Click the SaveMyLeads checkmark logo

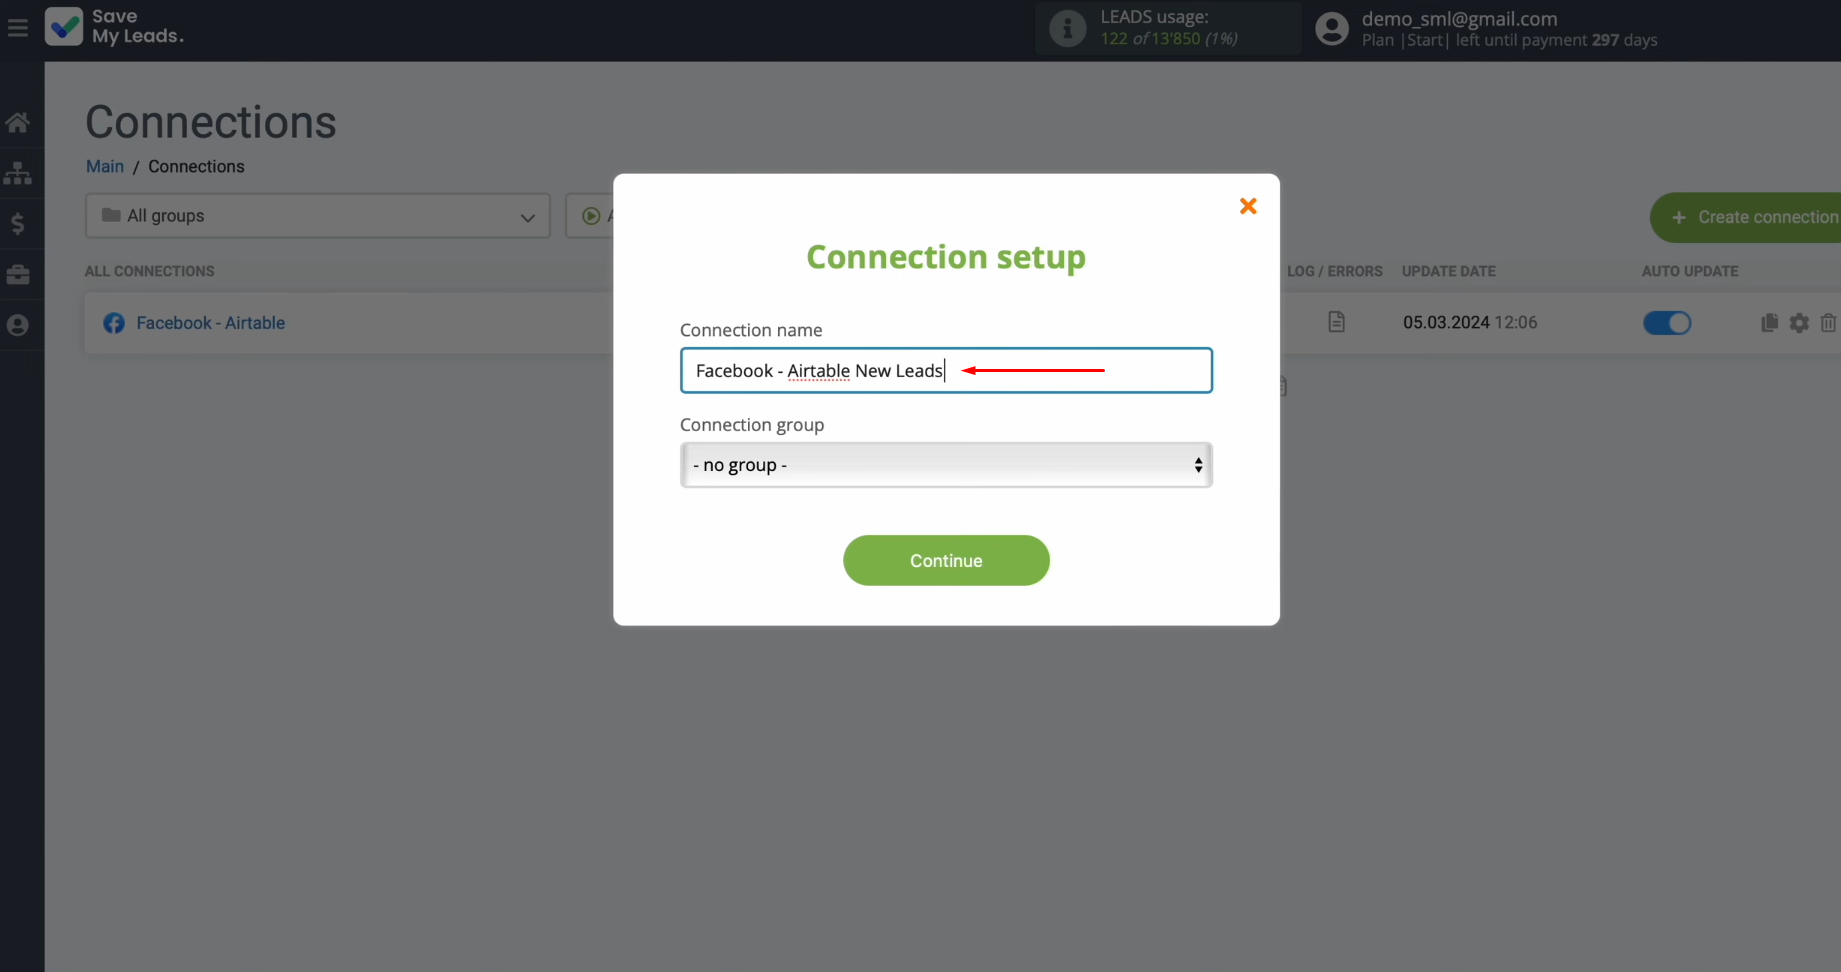[x=64, y=27]
